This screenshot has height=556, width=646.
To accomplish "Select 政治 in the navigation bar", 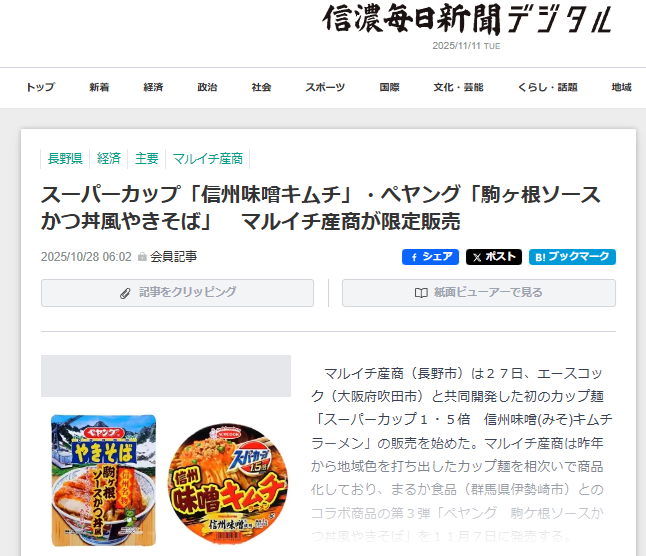I will point(207,87).
